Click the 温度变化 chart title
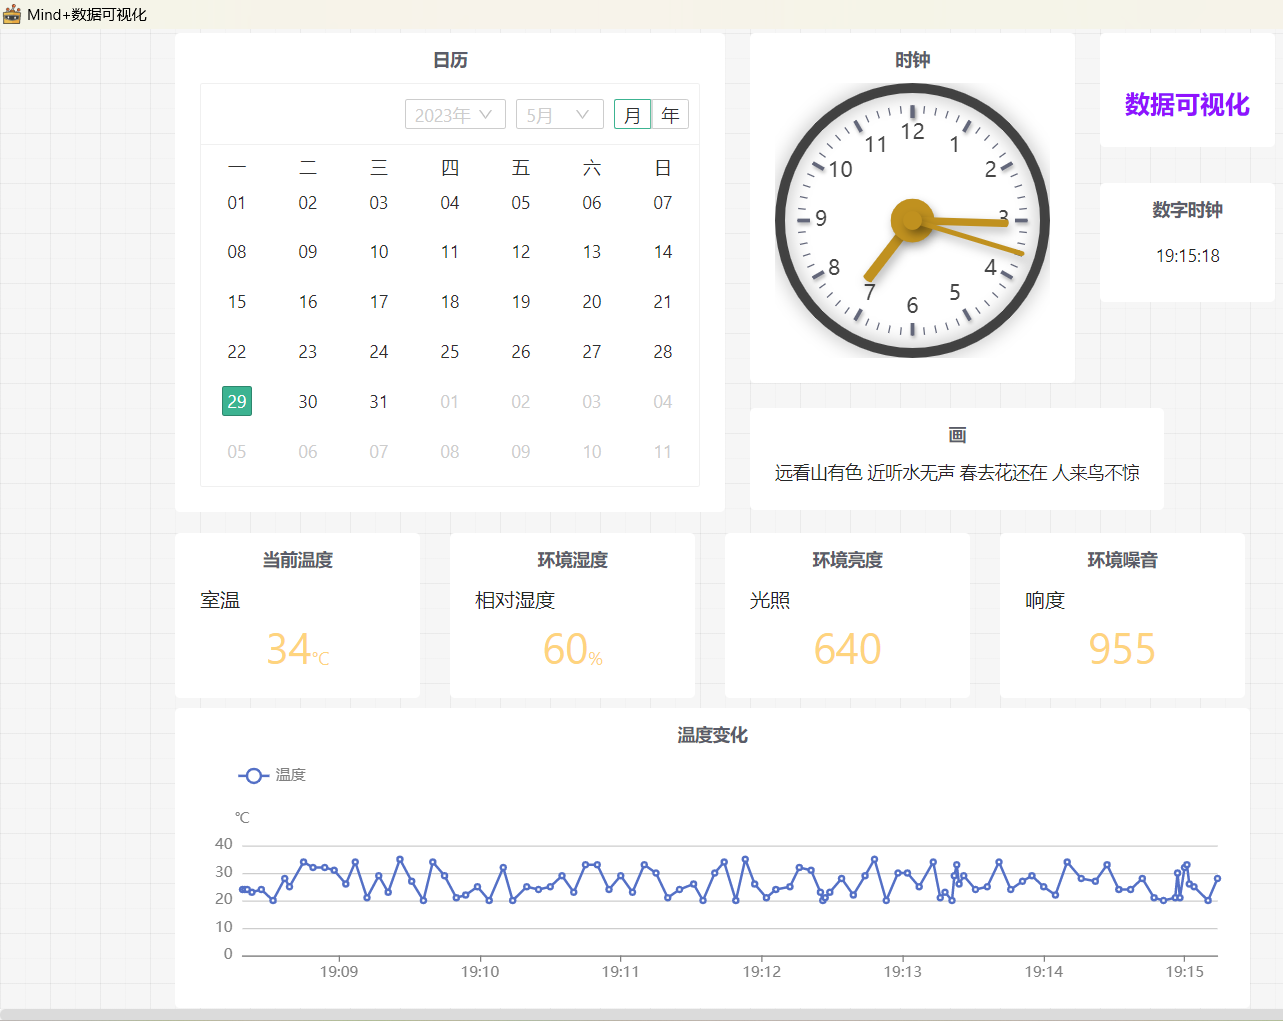Viewport: 1283px width, 1021px height. [x=712, y=735]
